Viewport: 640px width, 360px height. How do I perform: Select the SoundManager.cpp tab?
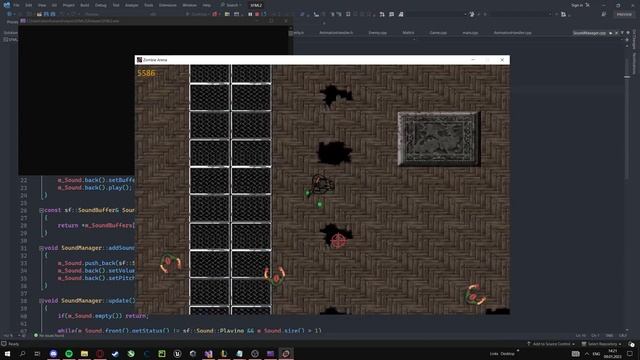coord(589,33)
